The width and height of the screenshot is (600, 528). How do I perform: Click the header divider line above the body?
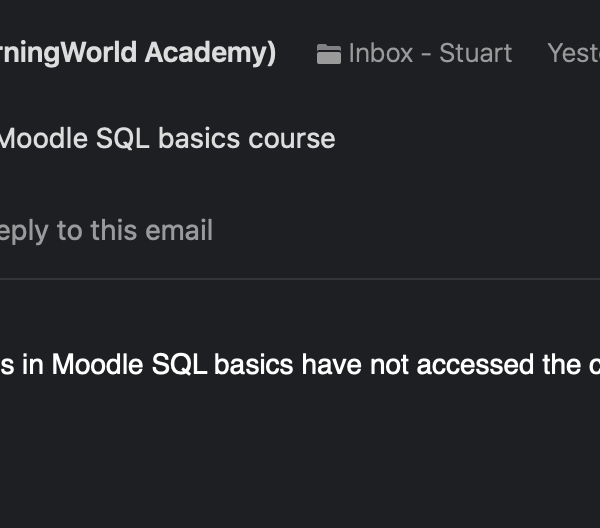tap(300, 279)
